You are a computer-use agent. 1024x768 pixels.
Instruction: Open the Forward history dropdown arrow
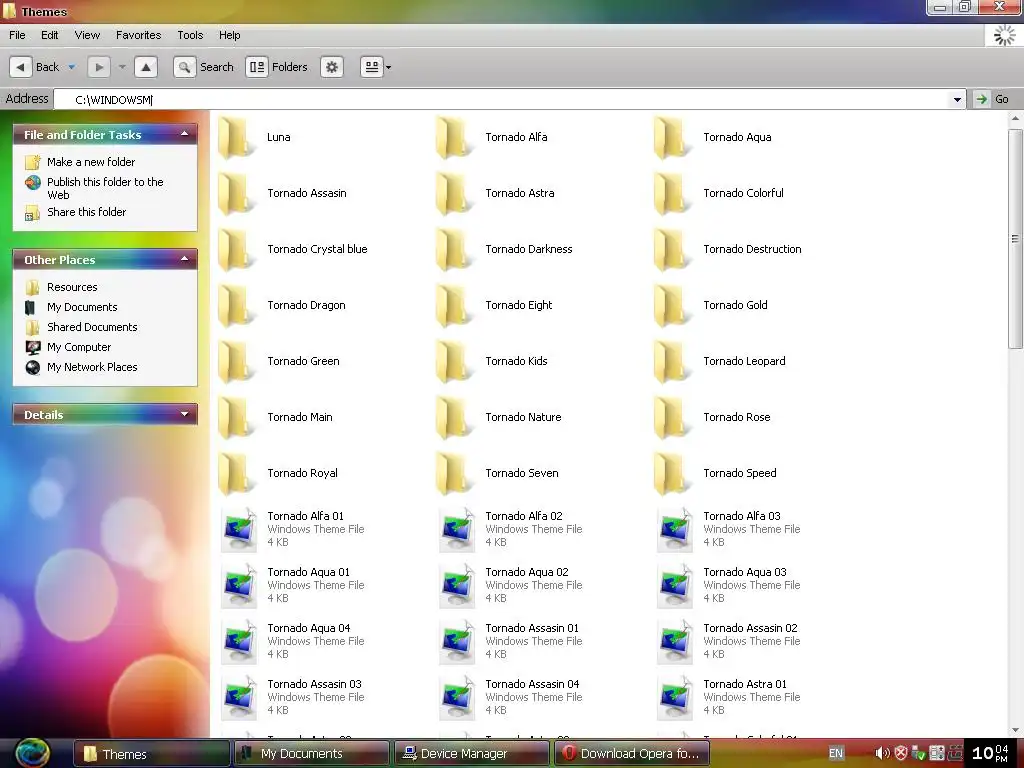tap(122, 67)
